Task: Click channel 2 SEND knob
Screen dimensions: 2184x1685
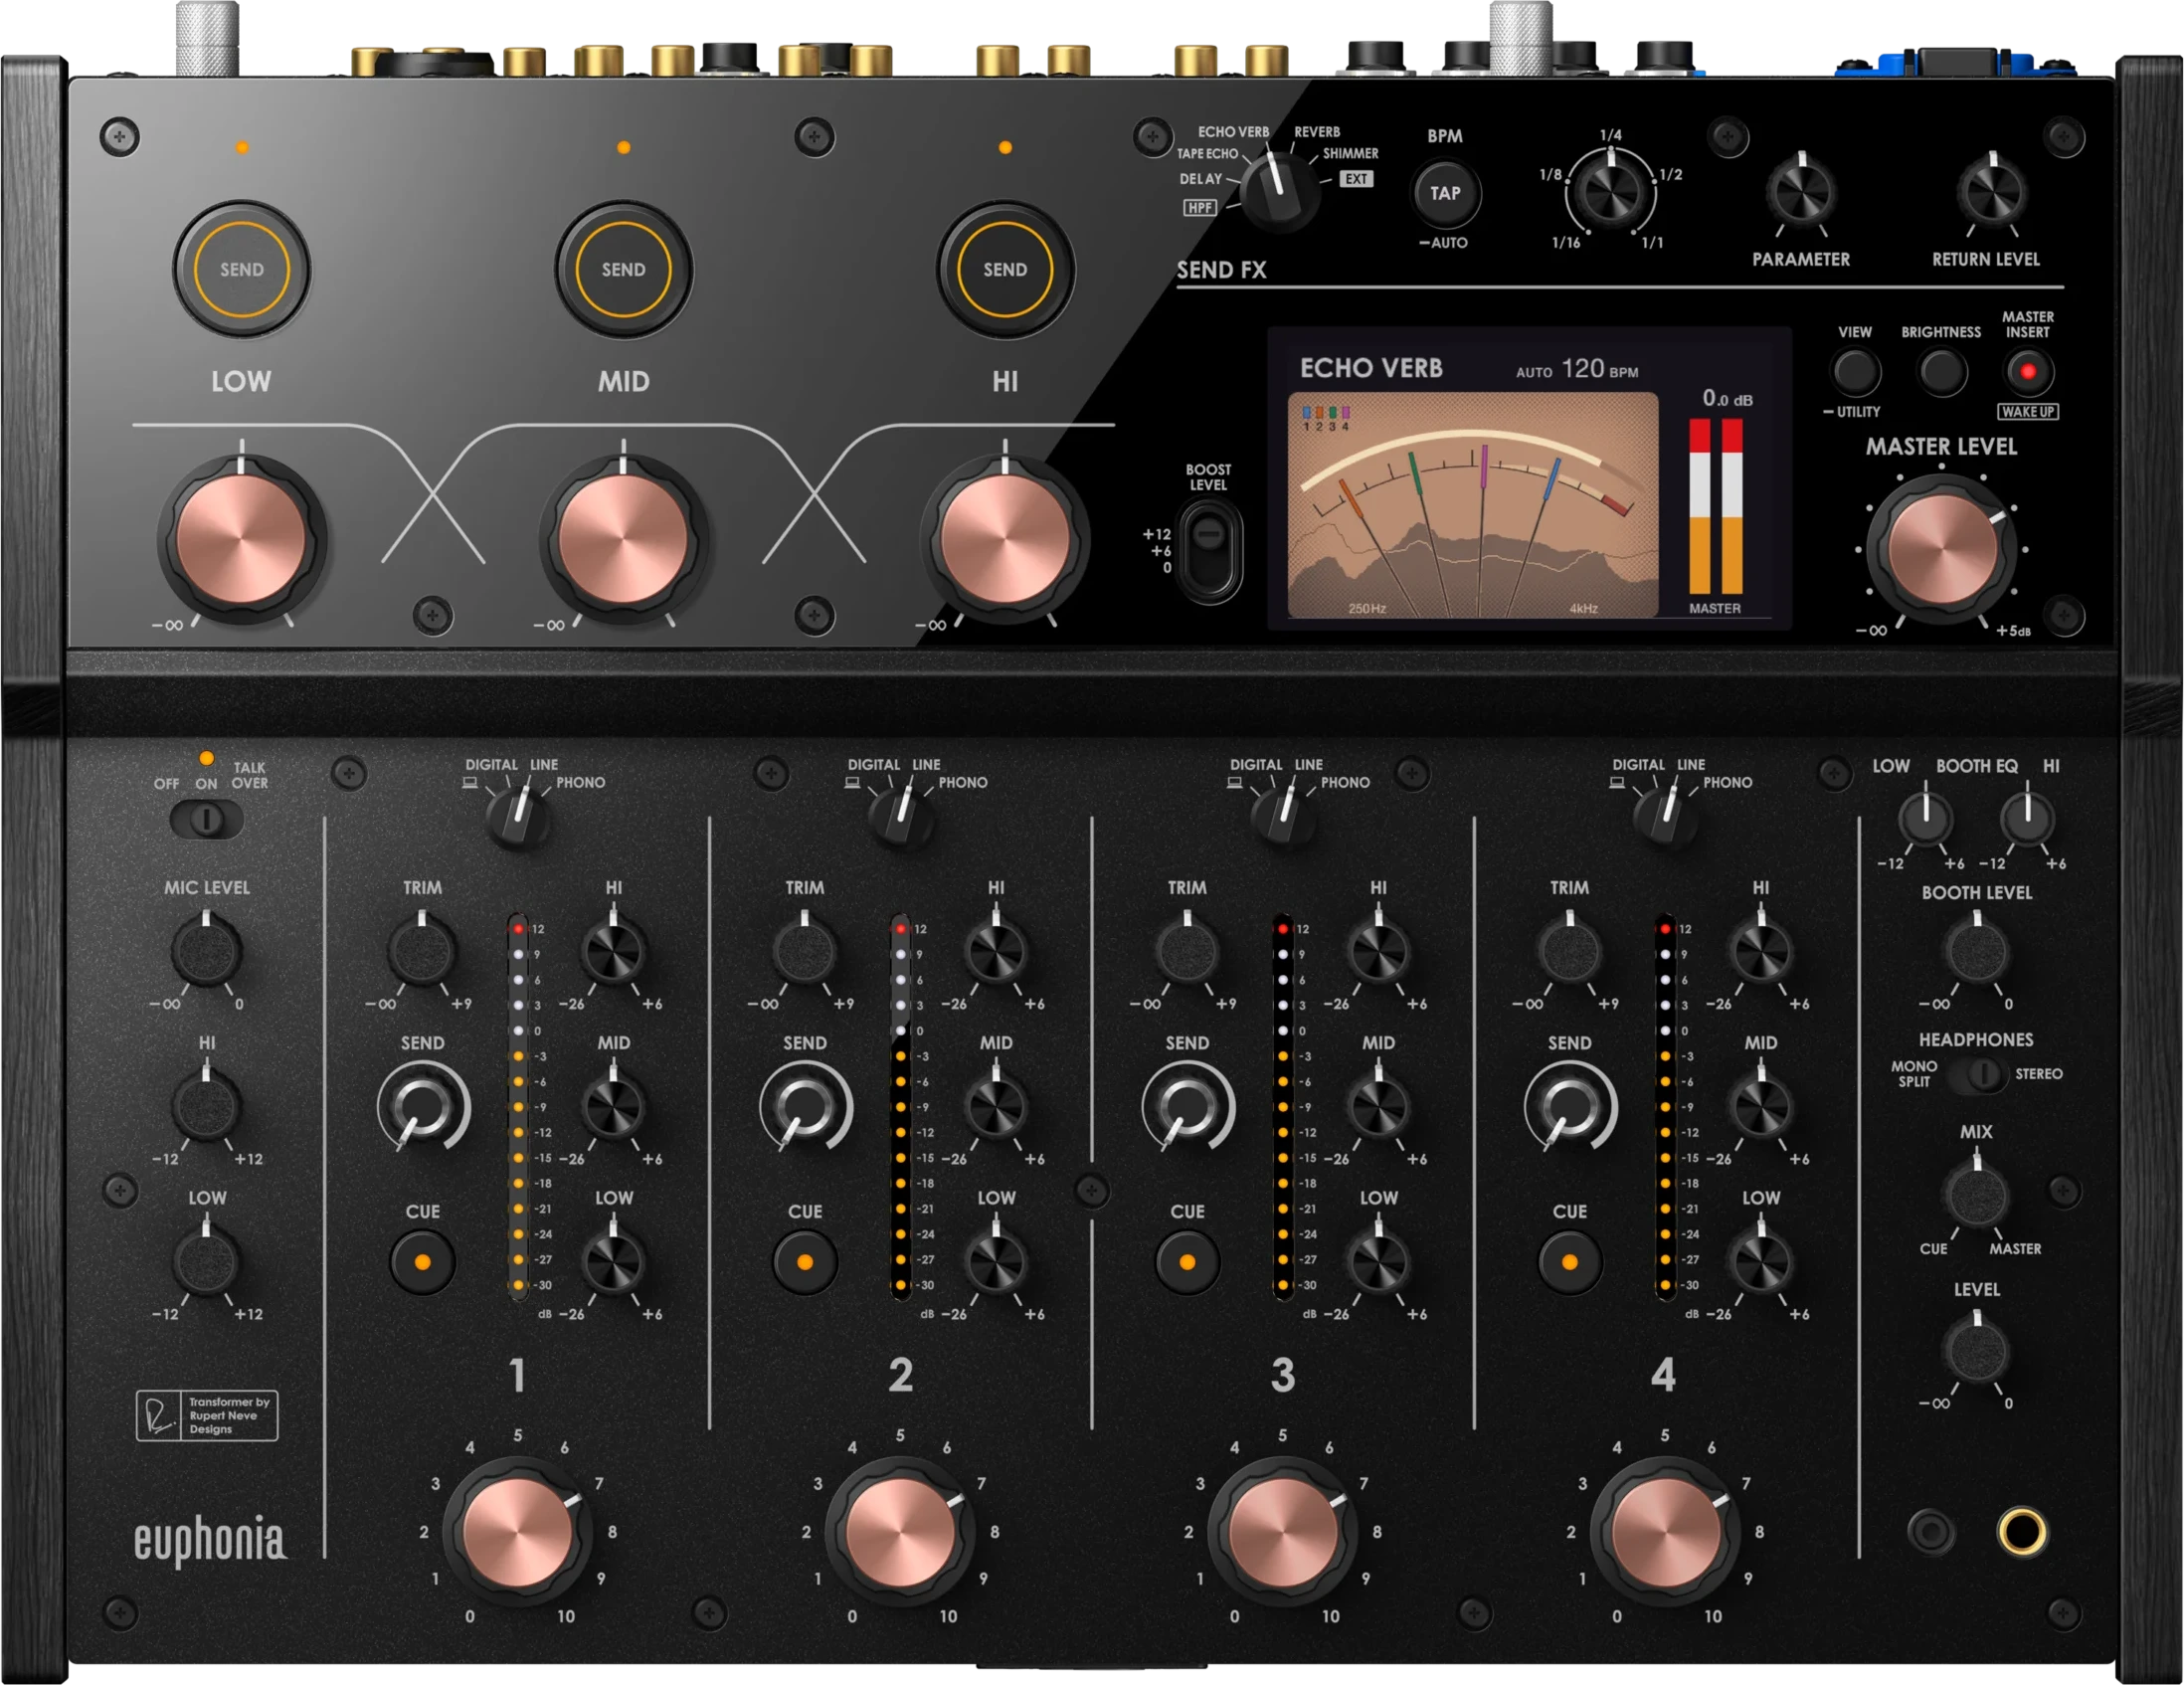Action: (805, 1107)
